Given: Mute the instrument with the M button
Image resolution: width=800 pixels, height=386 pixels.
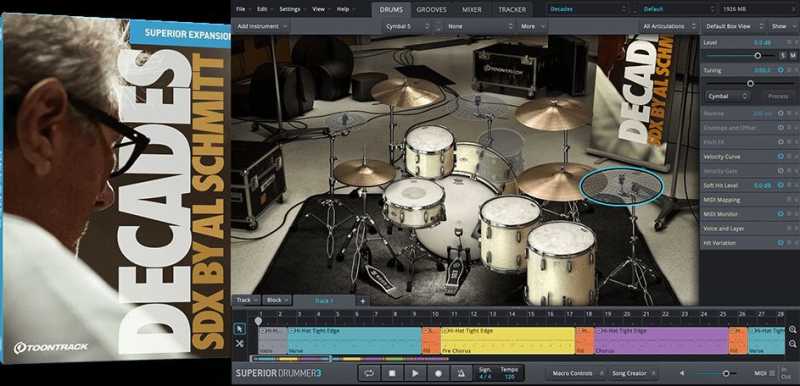Looking at the screenshot, I should pyautogui.click(x=793, y=56).
